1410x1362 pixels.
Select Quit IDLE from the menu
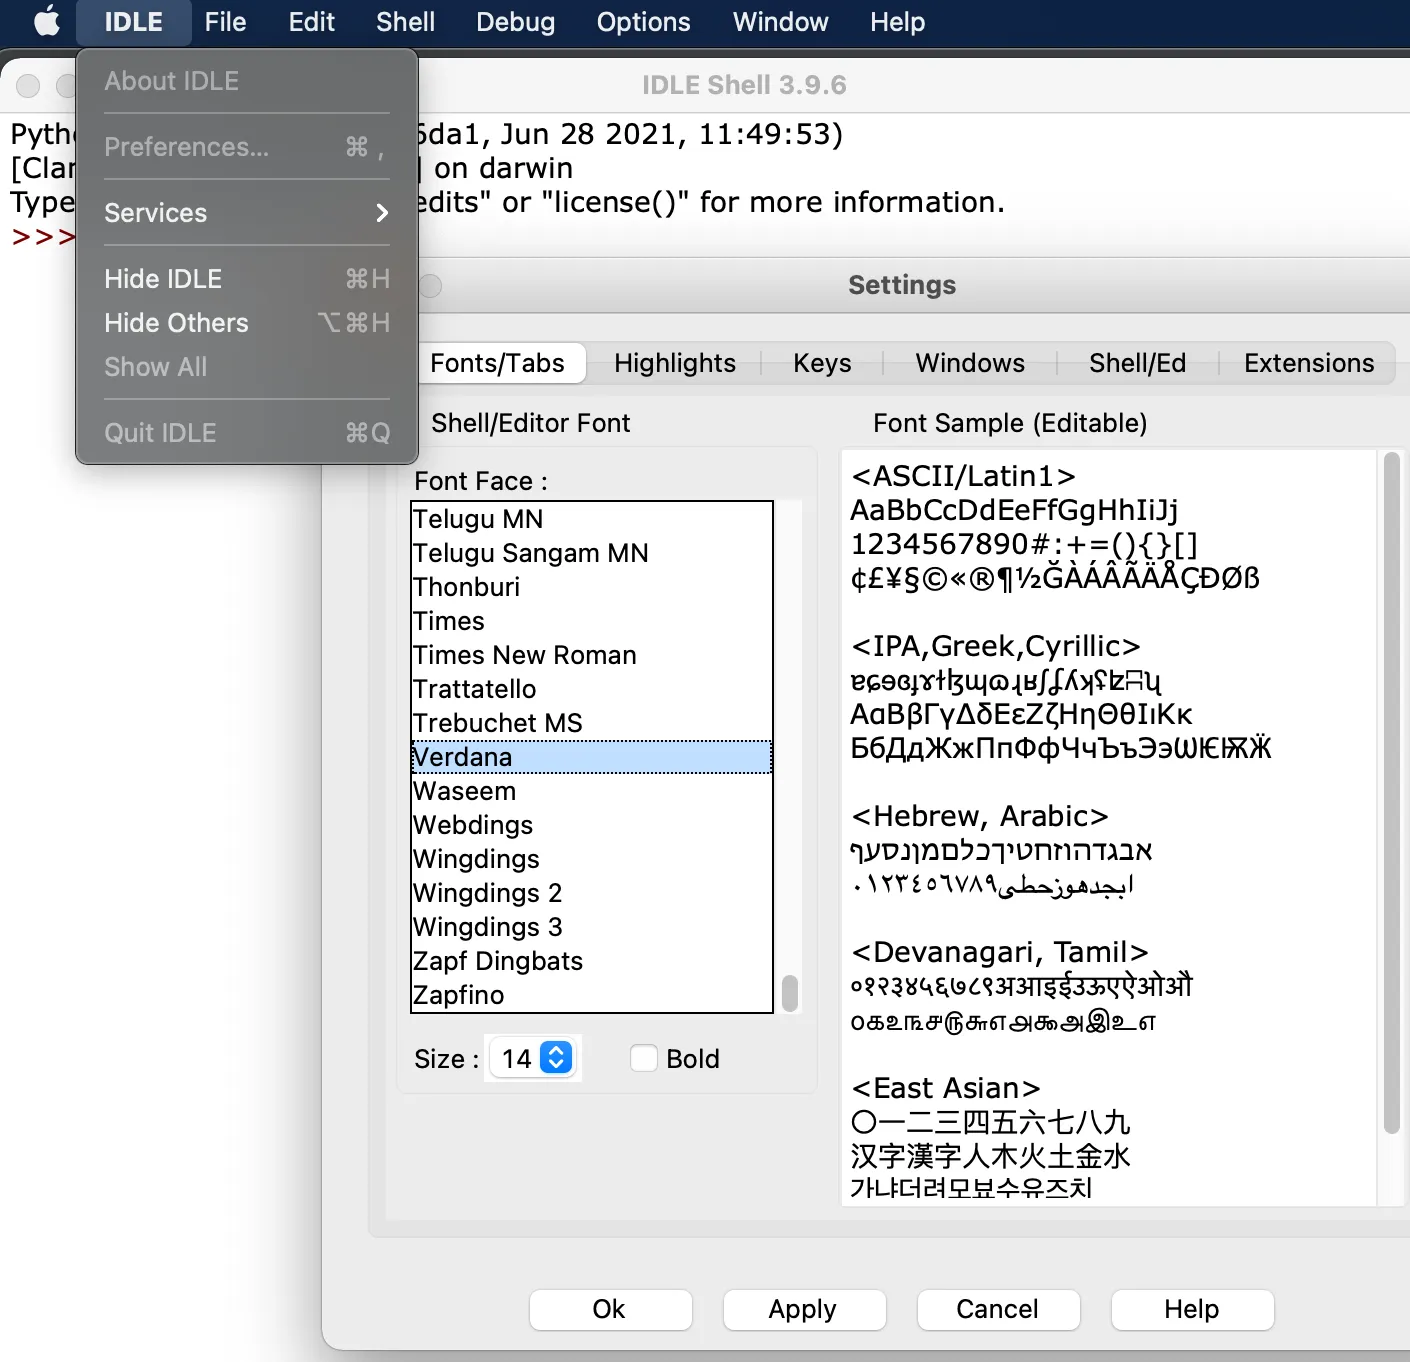[247, 433]
